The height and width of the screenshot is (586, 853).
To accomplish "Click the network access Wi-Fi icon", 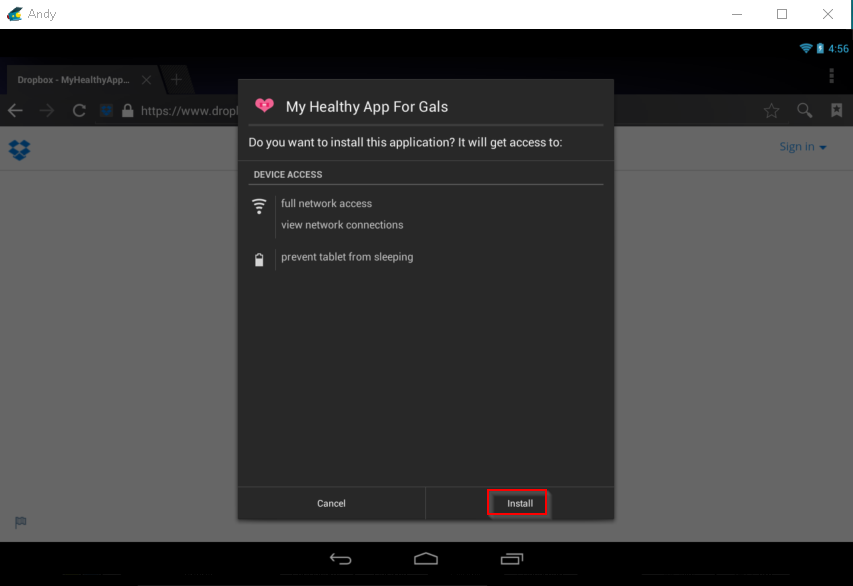I will (259, 206).
